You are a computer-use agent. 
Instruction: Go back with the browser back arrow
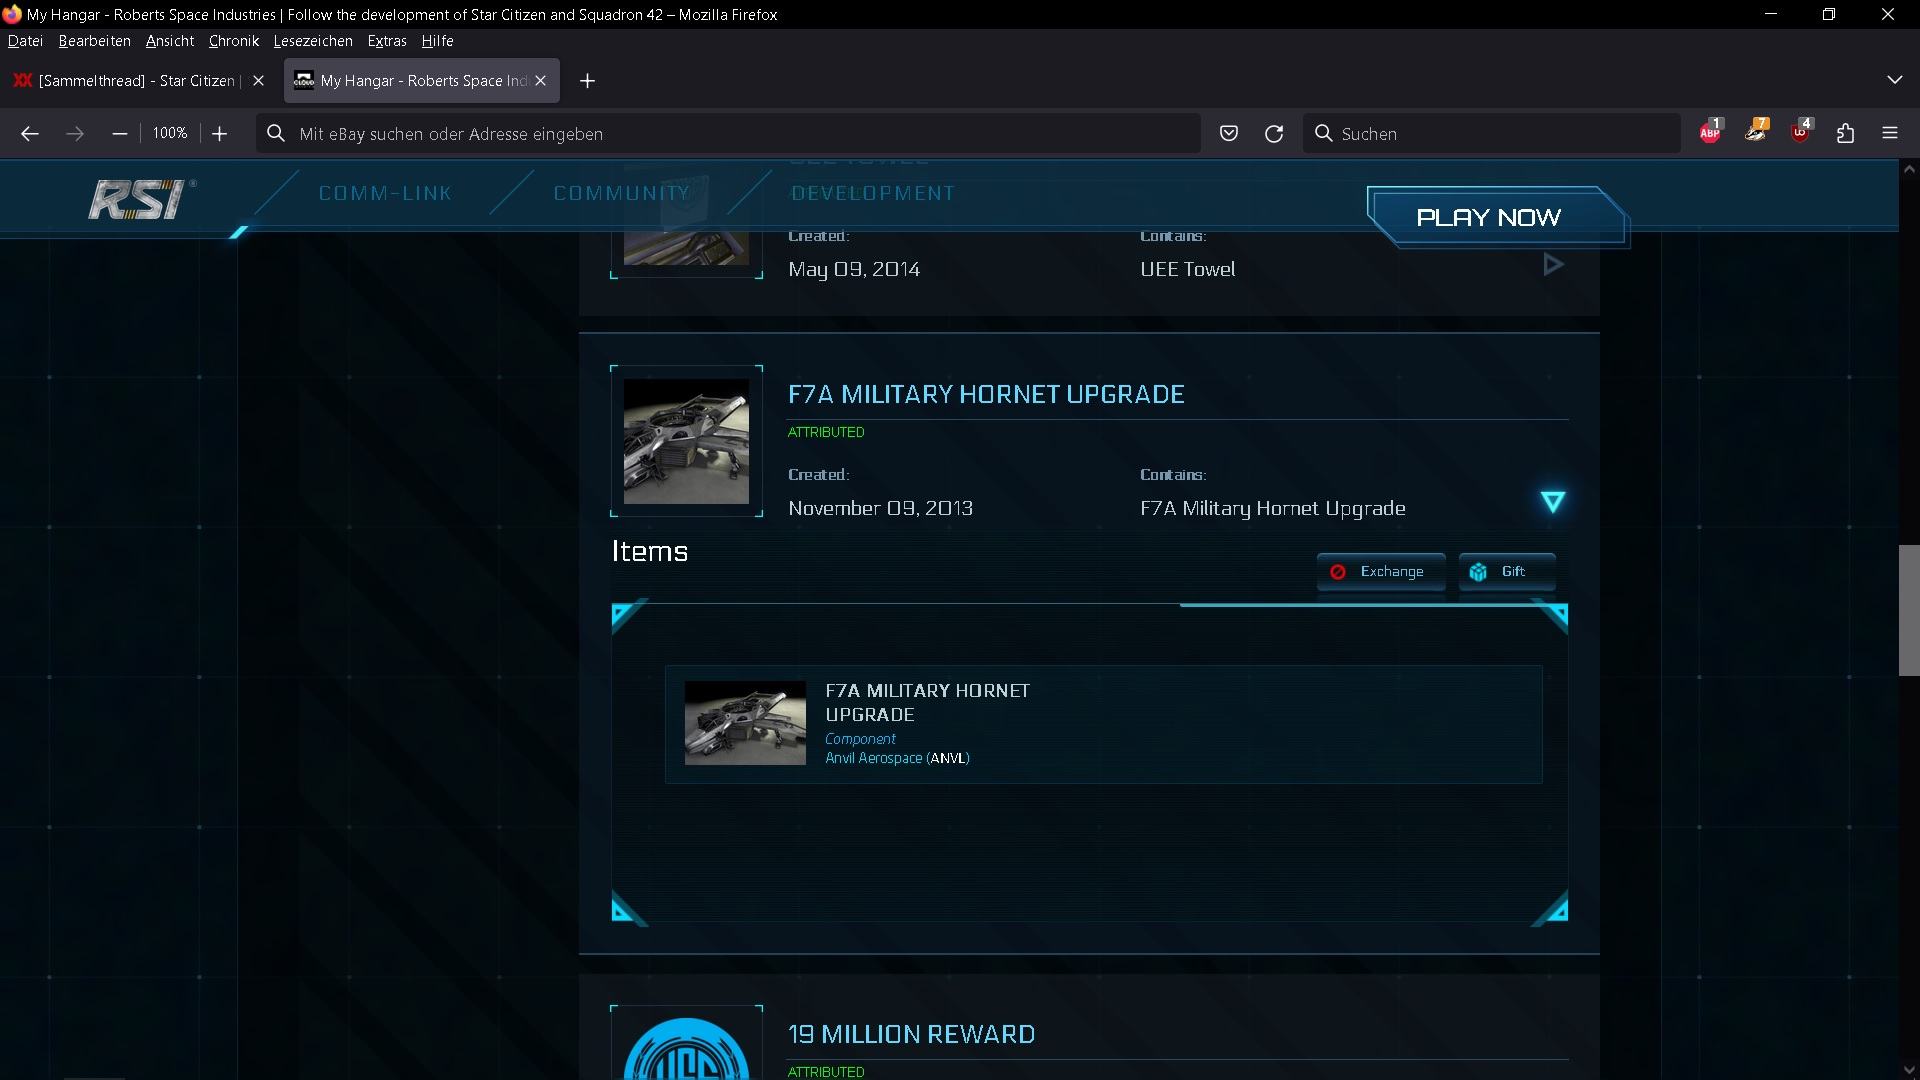(x=30, y=133)
